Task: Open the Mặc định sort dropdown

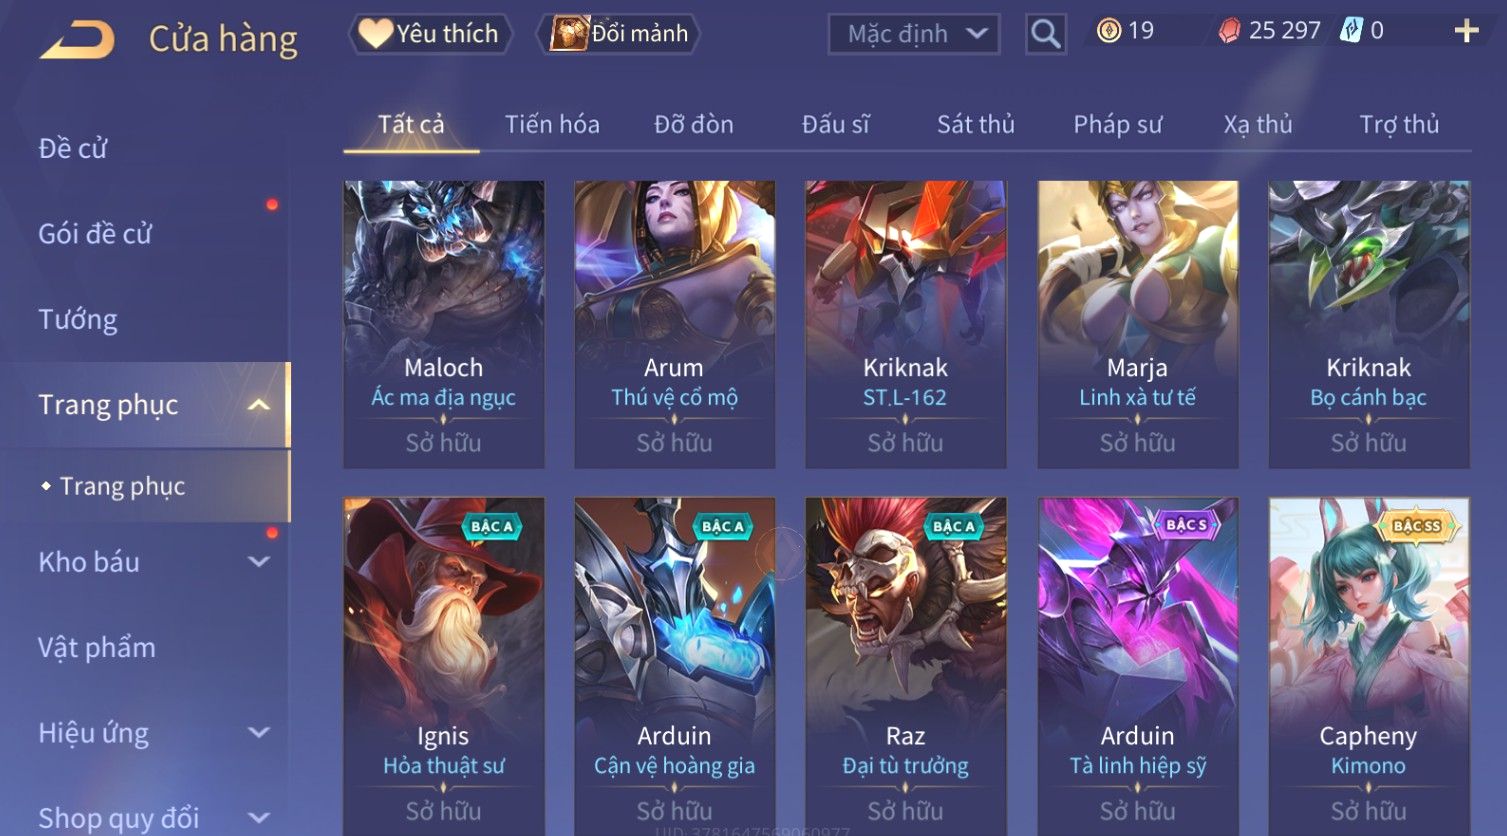Action: pyautogui.click(x=914, y=34)
